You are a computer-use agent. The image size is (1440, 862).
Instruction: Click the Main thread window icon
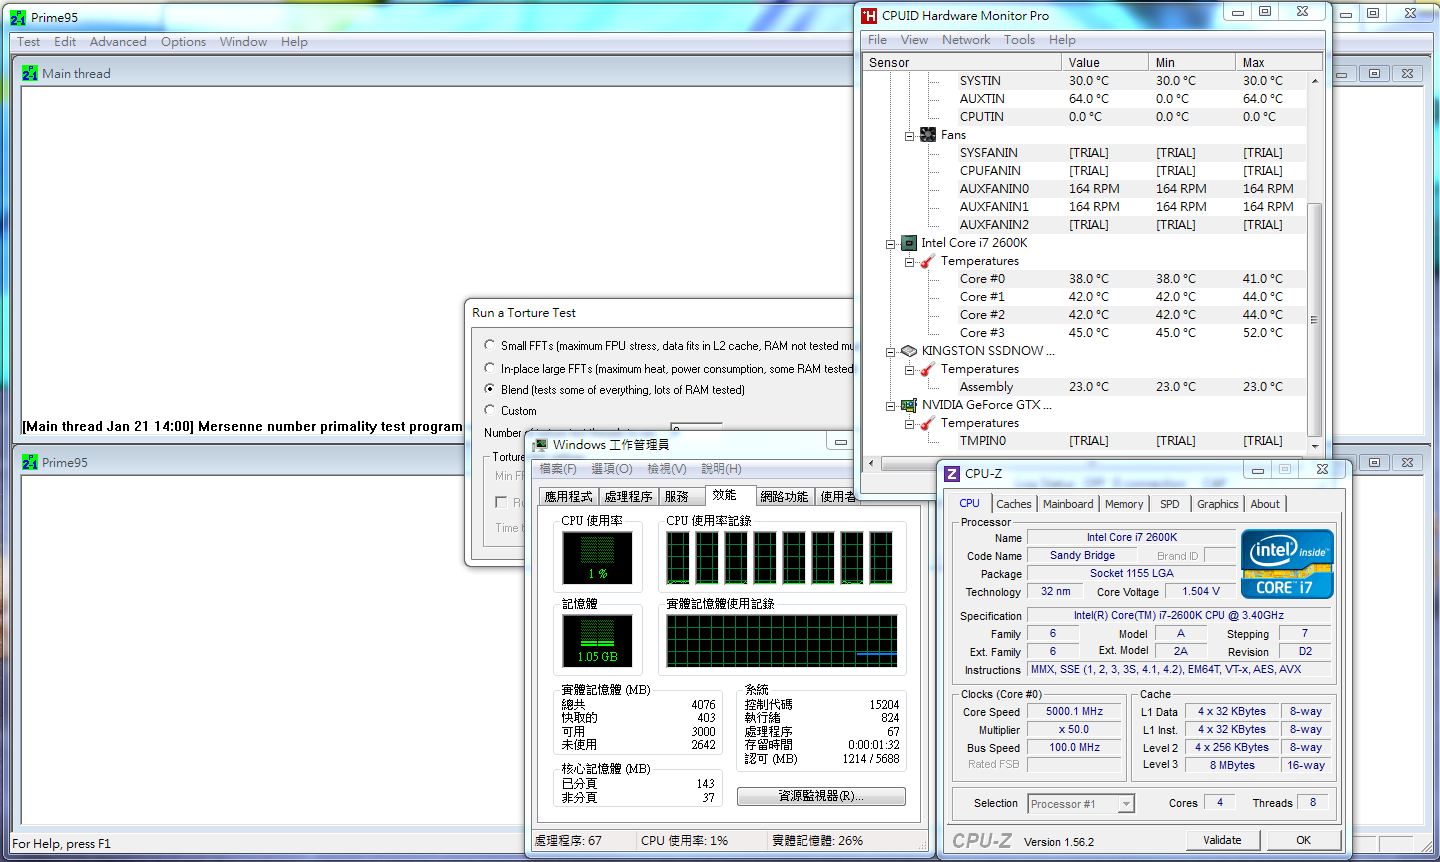[x=30, y=73]
